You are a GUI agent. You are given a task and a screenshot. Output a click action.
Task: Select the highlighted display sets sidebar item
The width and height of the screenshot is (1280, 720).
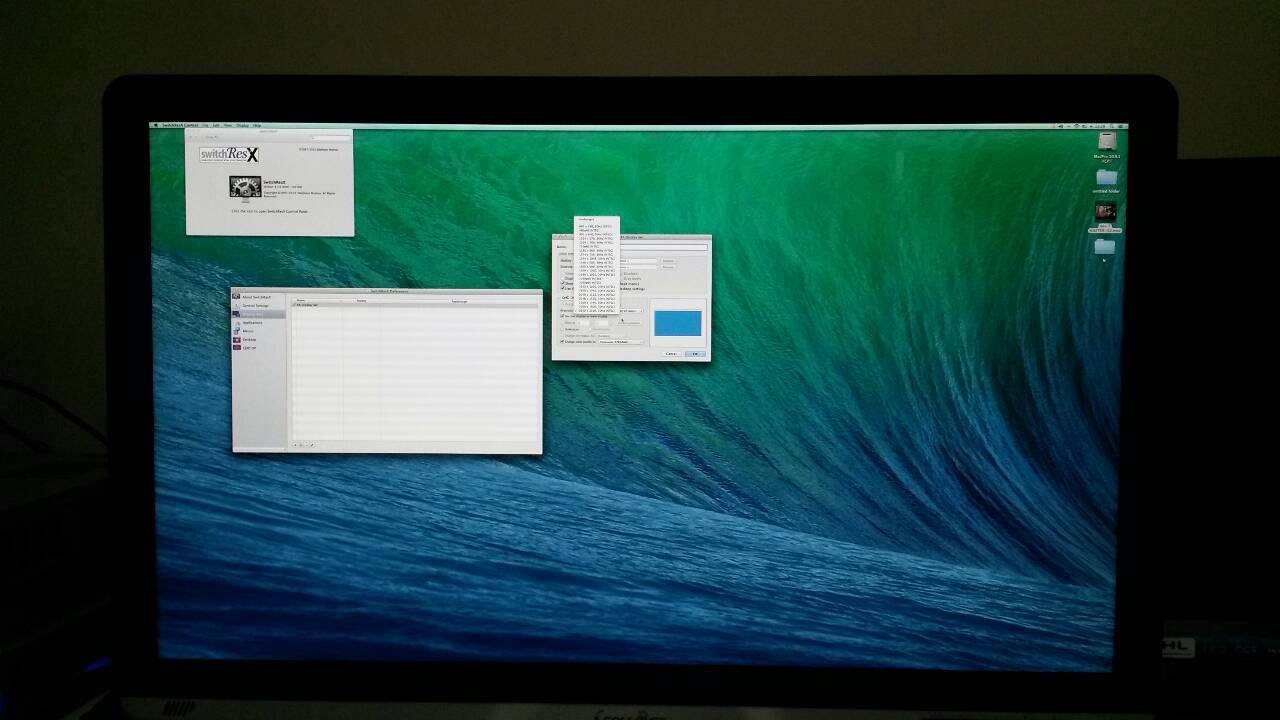(x=259, y=314)
